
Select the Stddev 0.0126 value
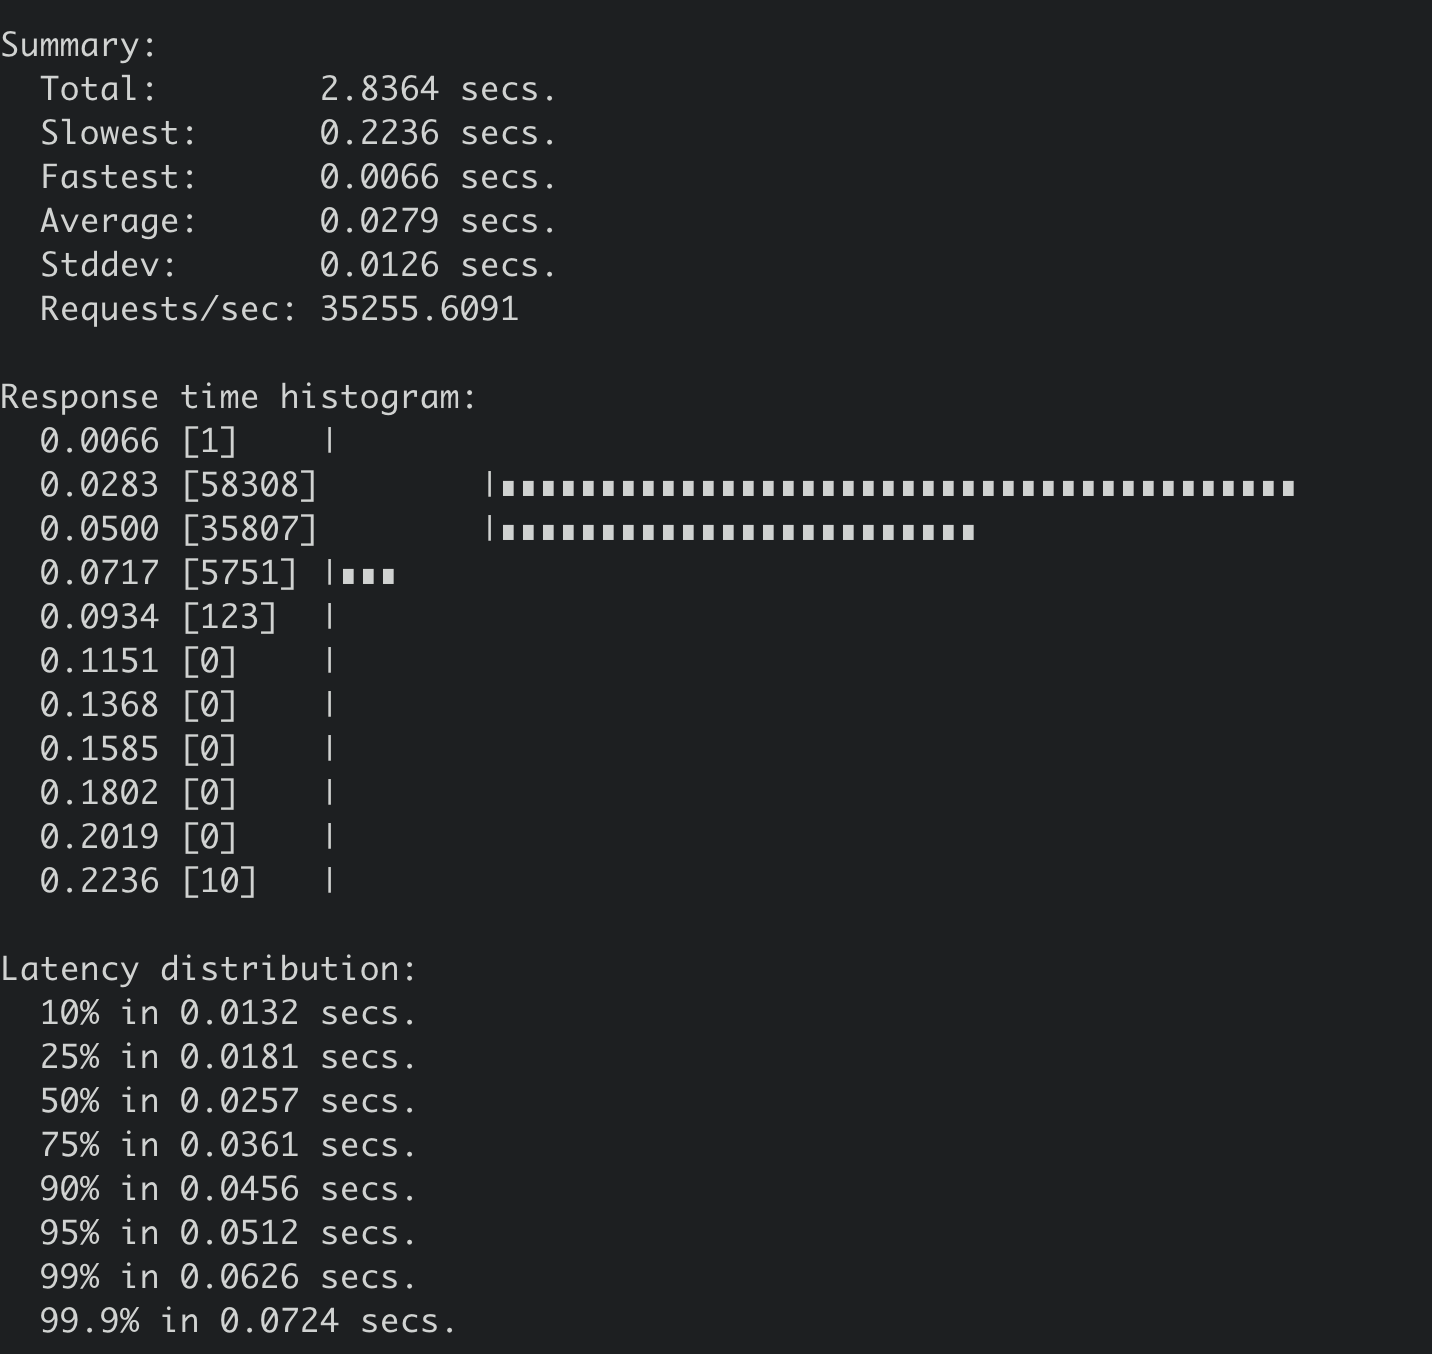pos(379,266)
